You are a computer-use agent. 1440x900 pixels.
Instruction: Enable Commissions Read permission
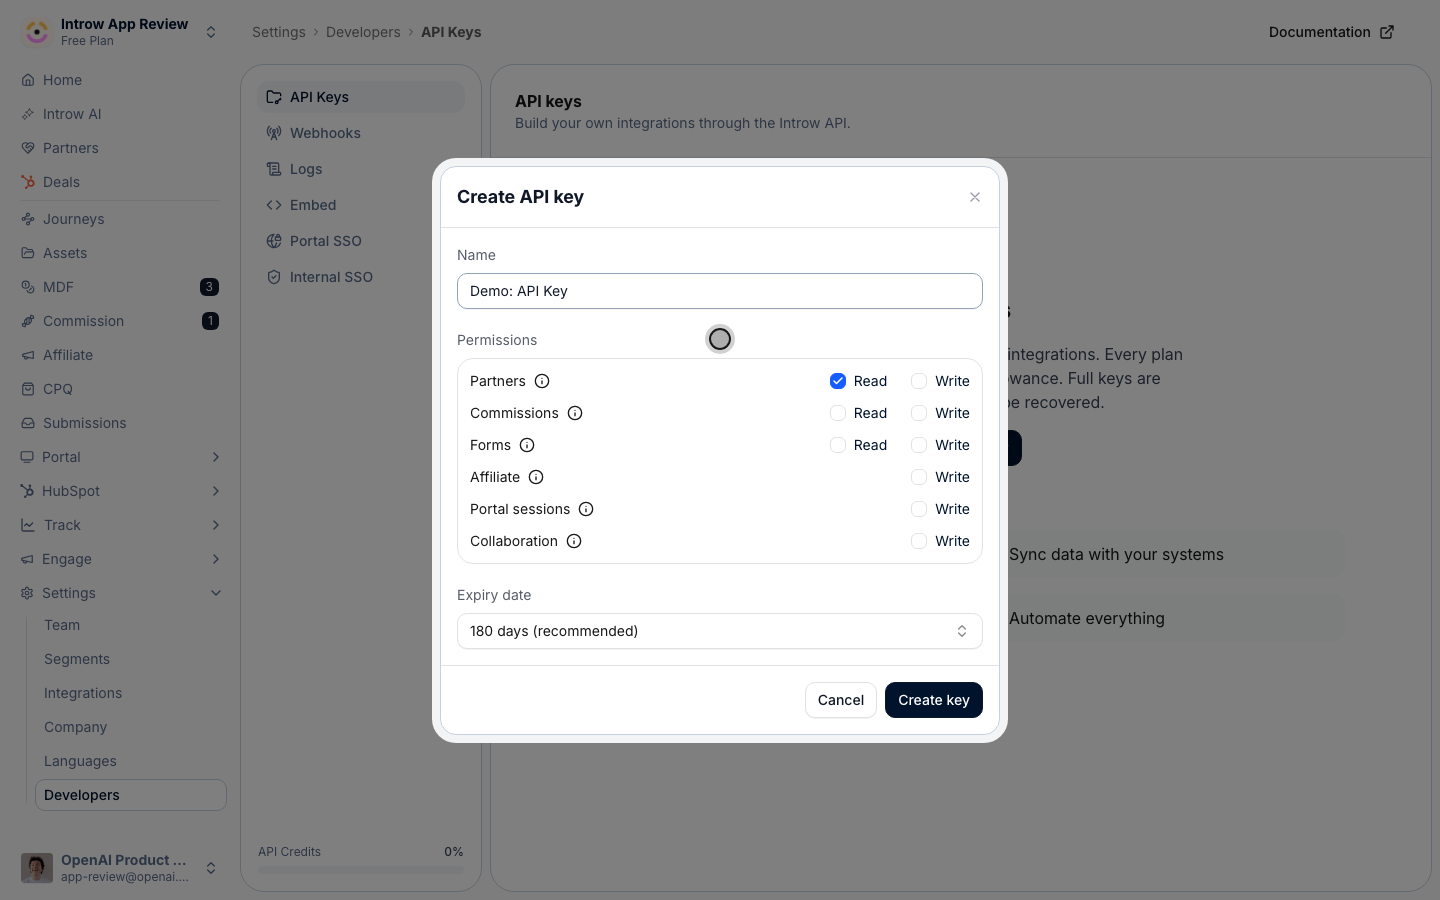838,413
